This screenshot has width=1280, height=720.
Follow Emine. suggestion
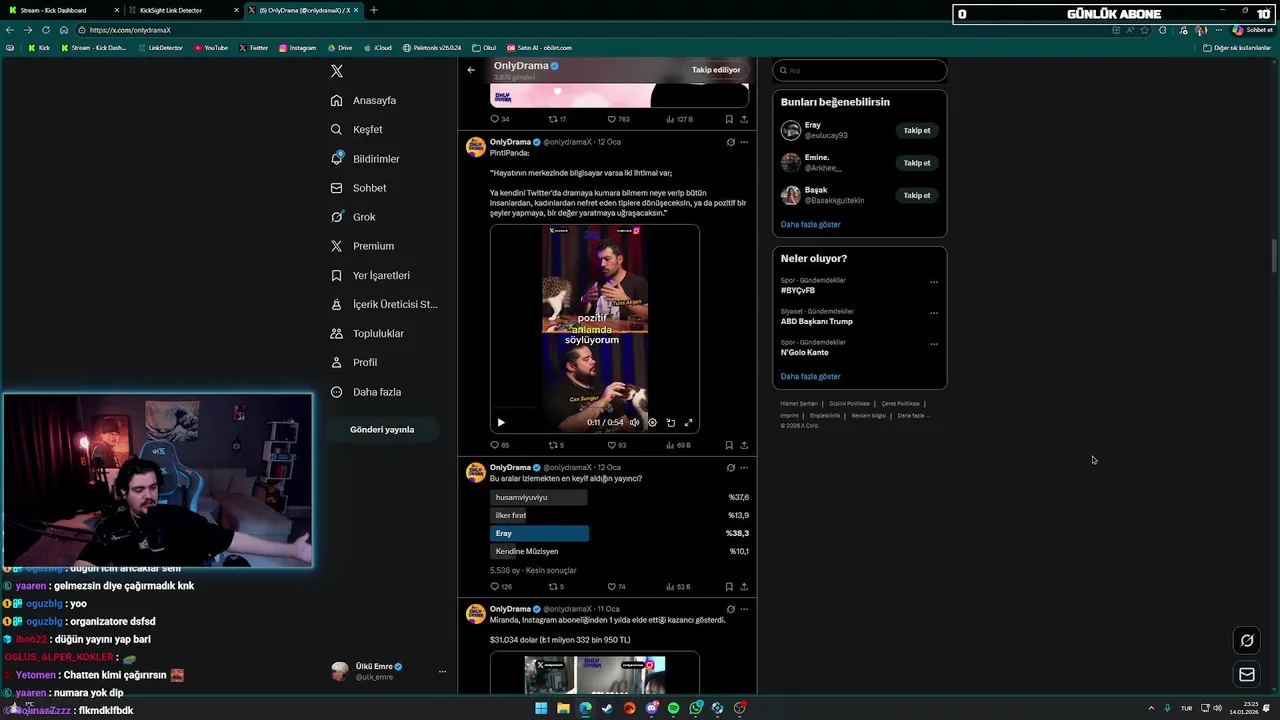917,163
